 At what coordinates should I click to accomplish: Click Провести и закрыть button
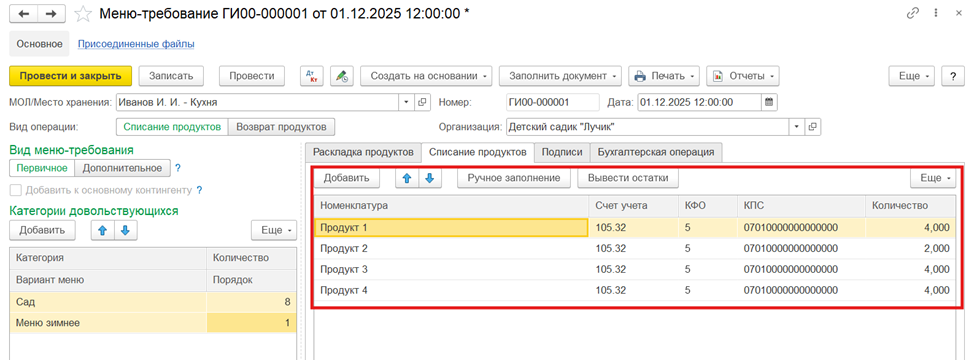pyautogui.click(x=70, y=76)
